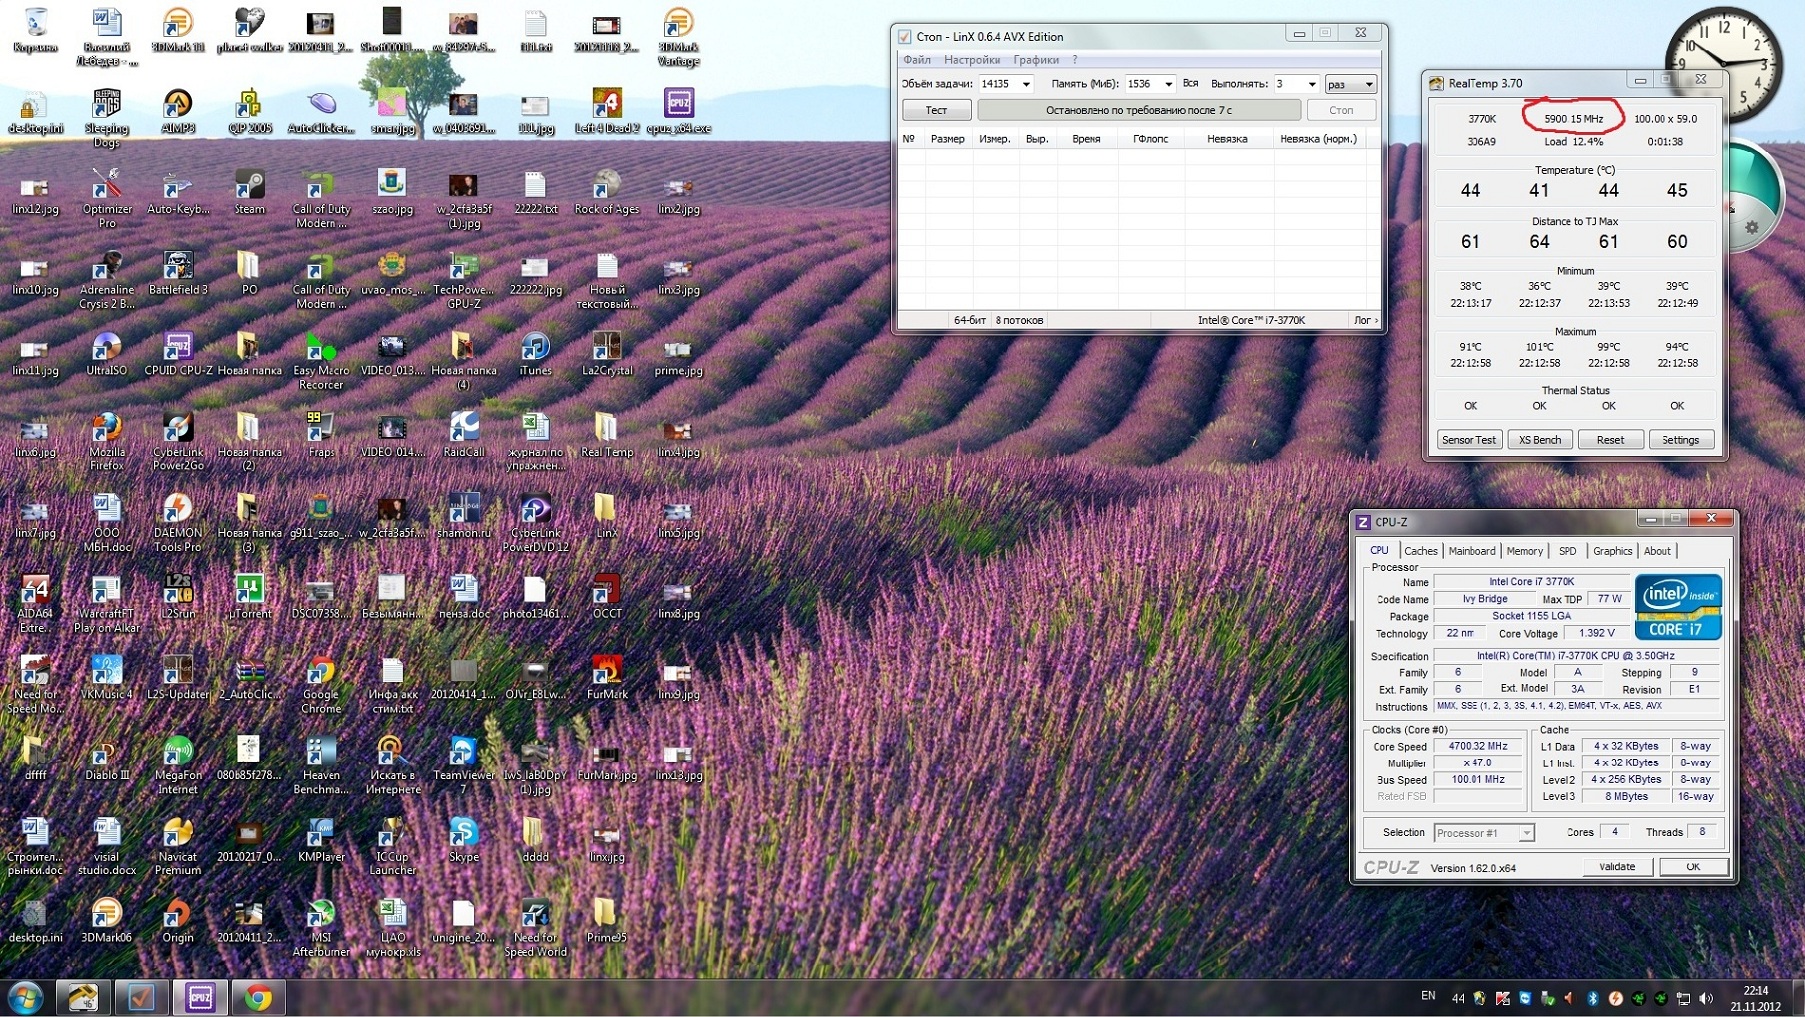Expand the 'раз' run mode dropdown in LinX
The image size is (1805, 1017).
pyautogui.click(x=1368, y=84)
